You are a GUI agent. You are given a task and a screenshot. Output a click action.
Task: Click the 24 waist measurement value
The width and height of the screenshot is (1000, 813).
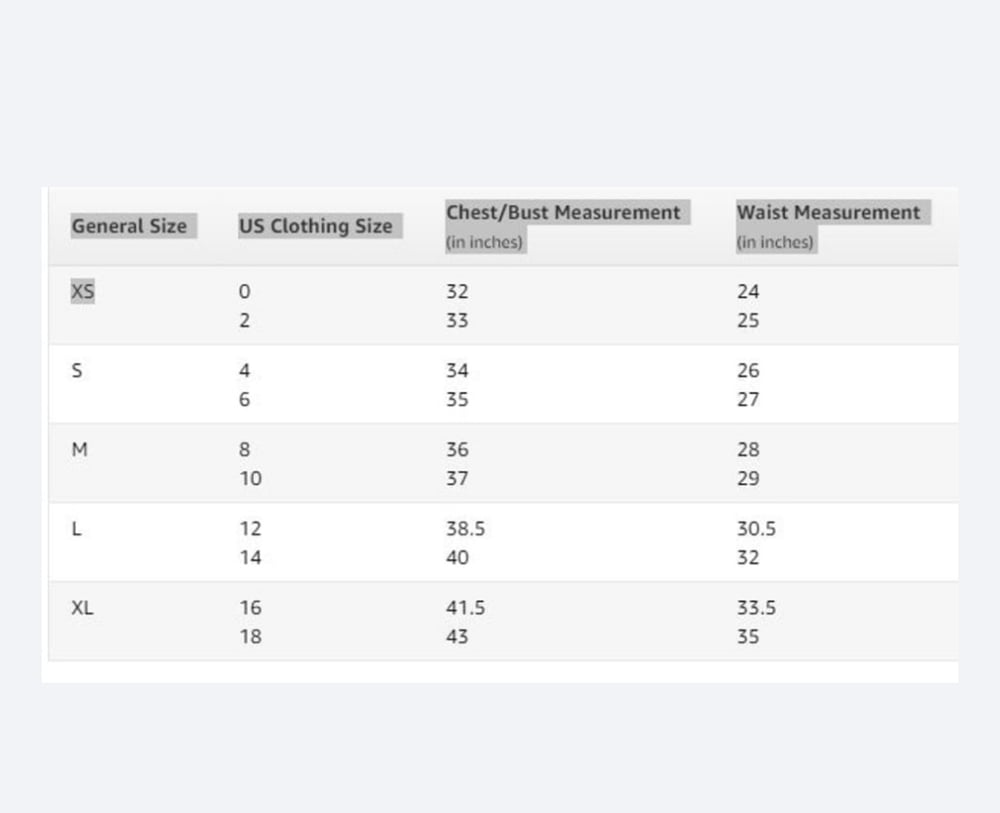click(748, 291)
